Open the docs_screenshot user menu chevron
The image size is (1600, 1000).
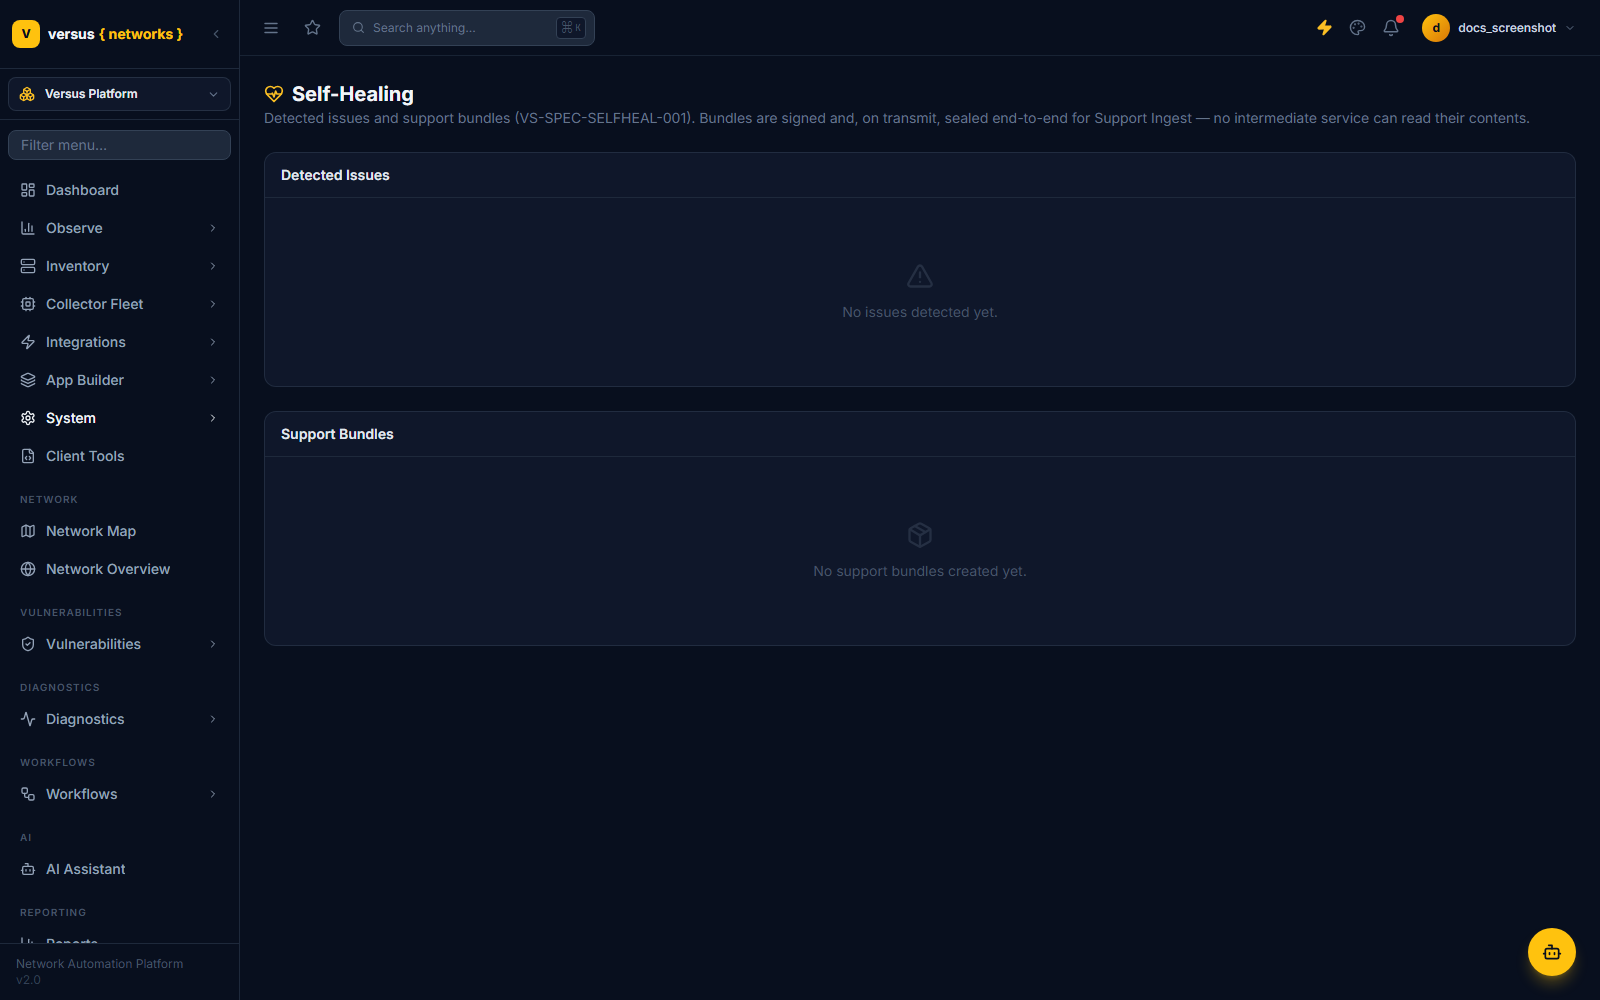pos(1570,28)
